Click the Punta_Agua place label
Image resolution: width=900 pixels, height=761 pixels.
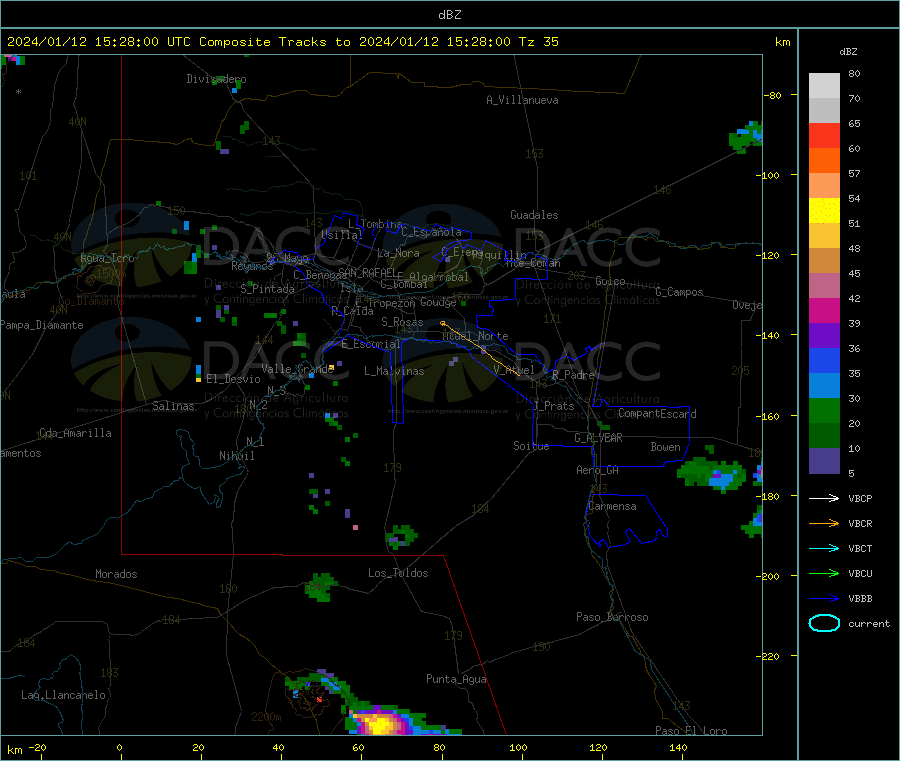(x=456, y=679)
